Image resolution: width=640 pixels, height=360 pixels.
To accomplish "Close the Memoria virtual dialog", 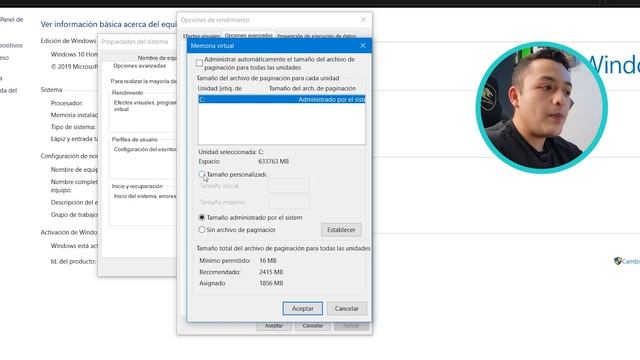I will (x=363, y=46).
